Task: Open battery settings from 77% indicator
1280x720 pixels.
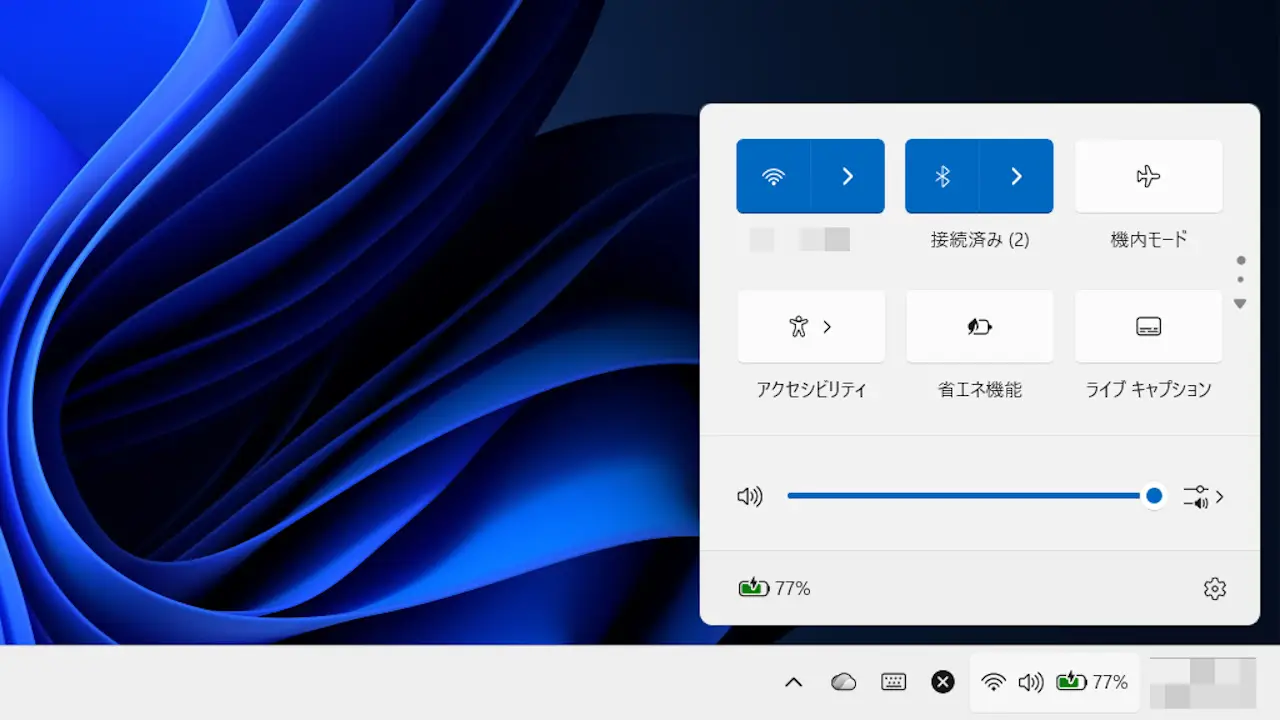Action: (775, 589)
